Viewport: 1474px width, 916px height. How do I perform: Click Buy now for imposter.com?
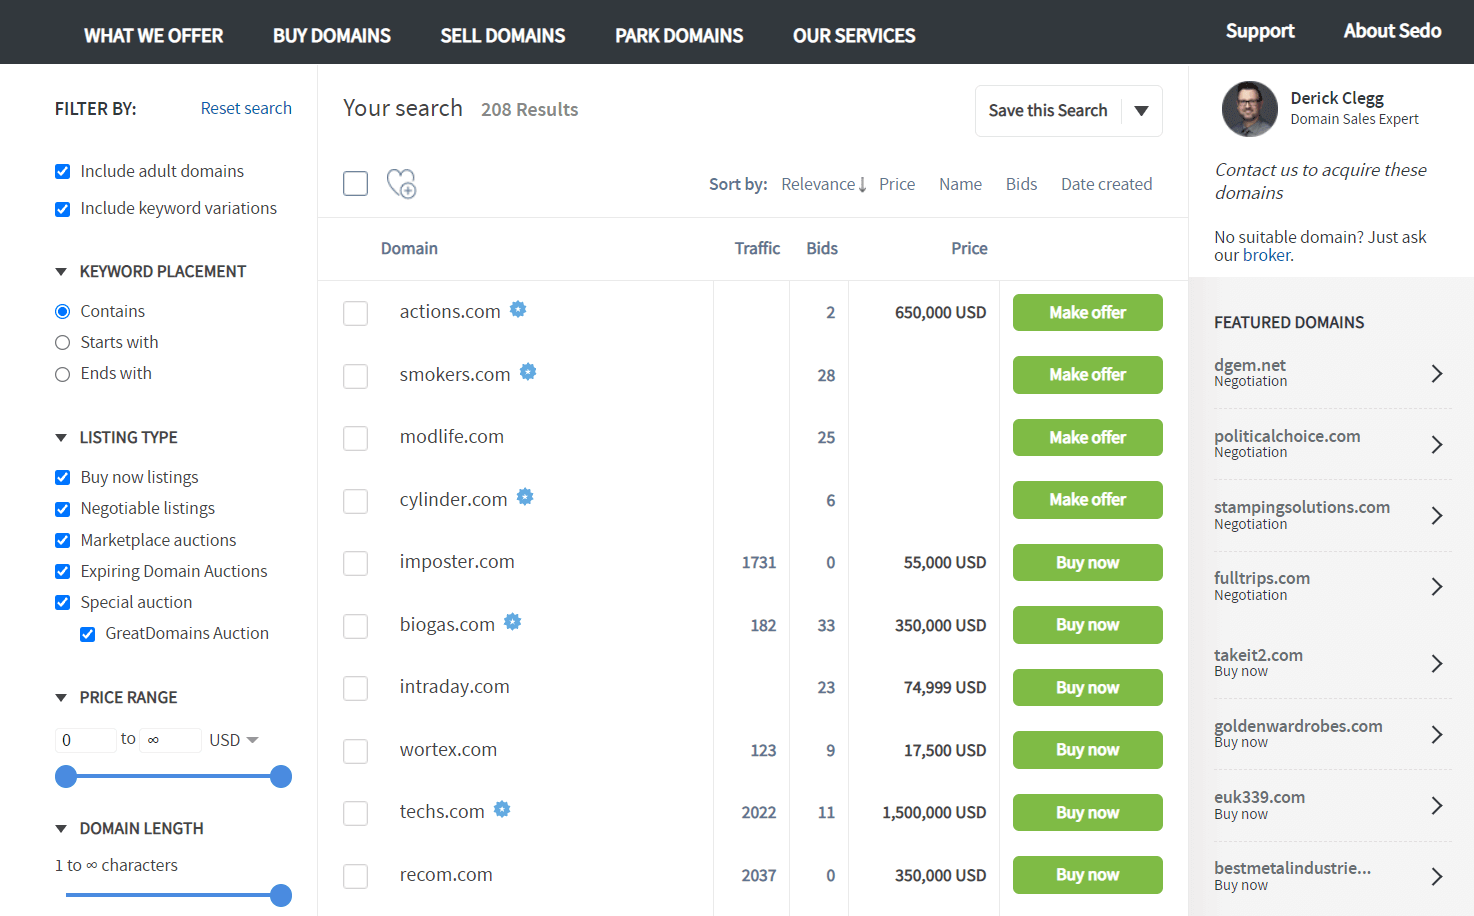(x=1087, y=562)
